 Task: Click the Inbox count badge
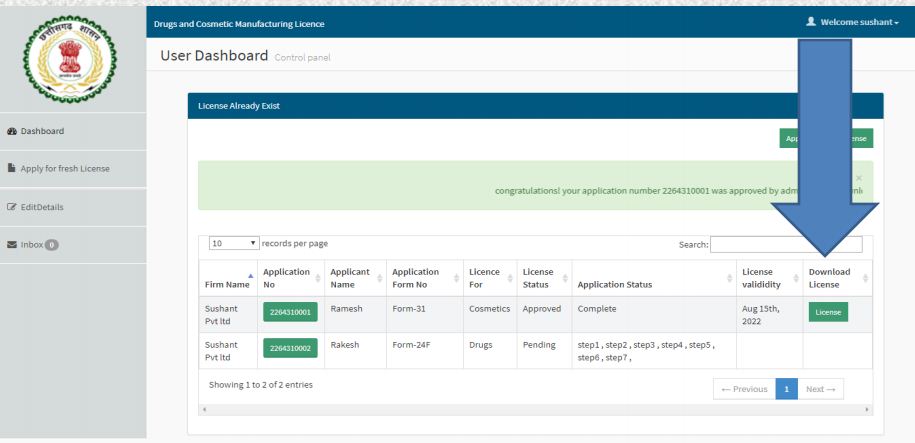(x=46, y=244)
